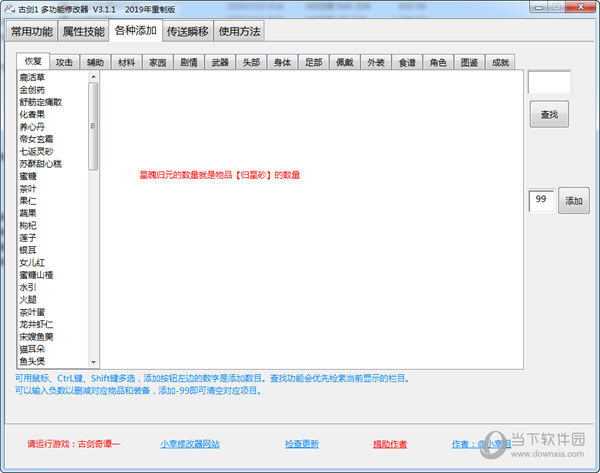Viewport: 600px width, 473px height.
Task: Click the quantity field showing 99
Action: point(541,200)
